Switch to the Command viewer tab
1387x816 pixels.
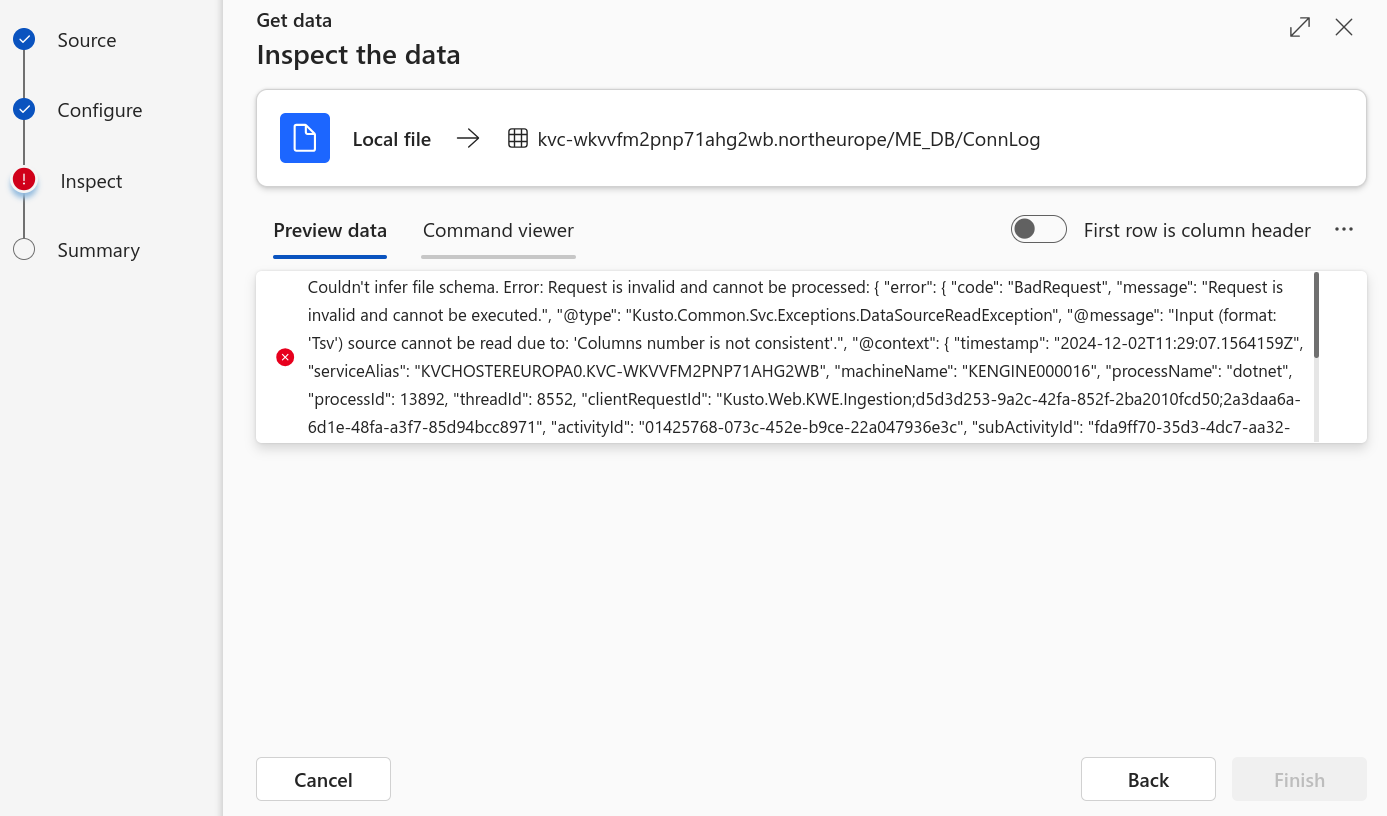(x=498, y=231)
